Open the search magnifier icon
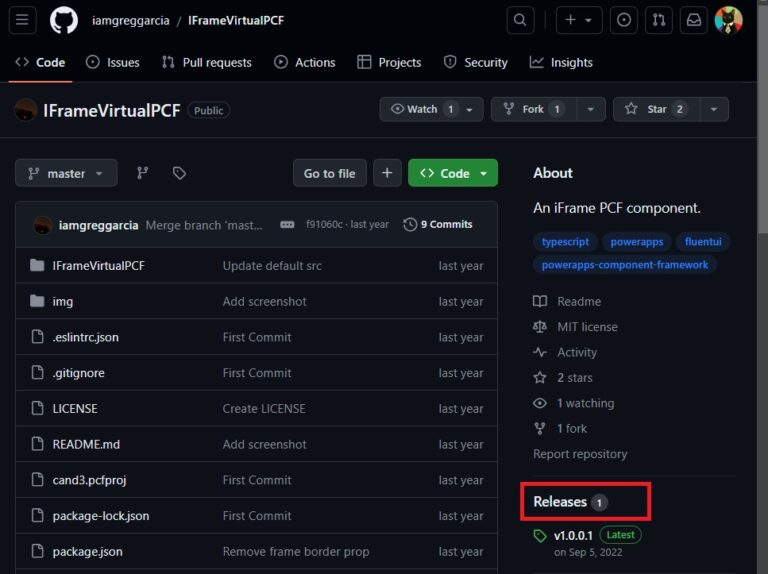 click(x=520, y=20)
